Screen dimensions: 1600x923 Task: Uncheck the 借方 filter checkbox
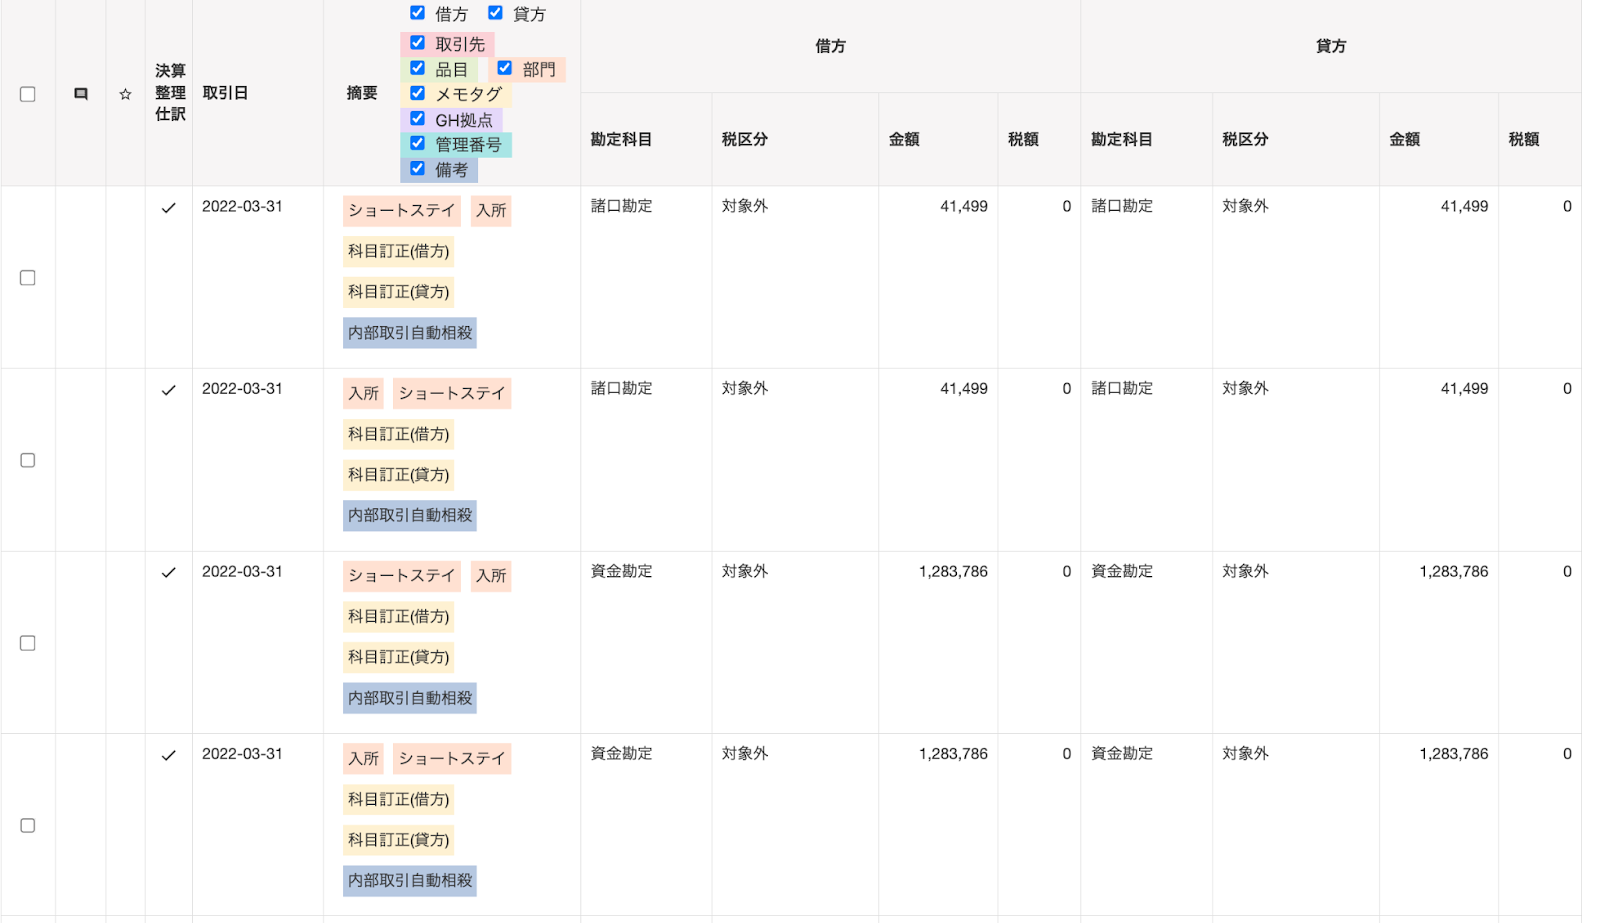point(417,13)
